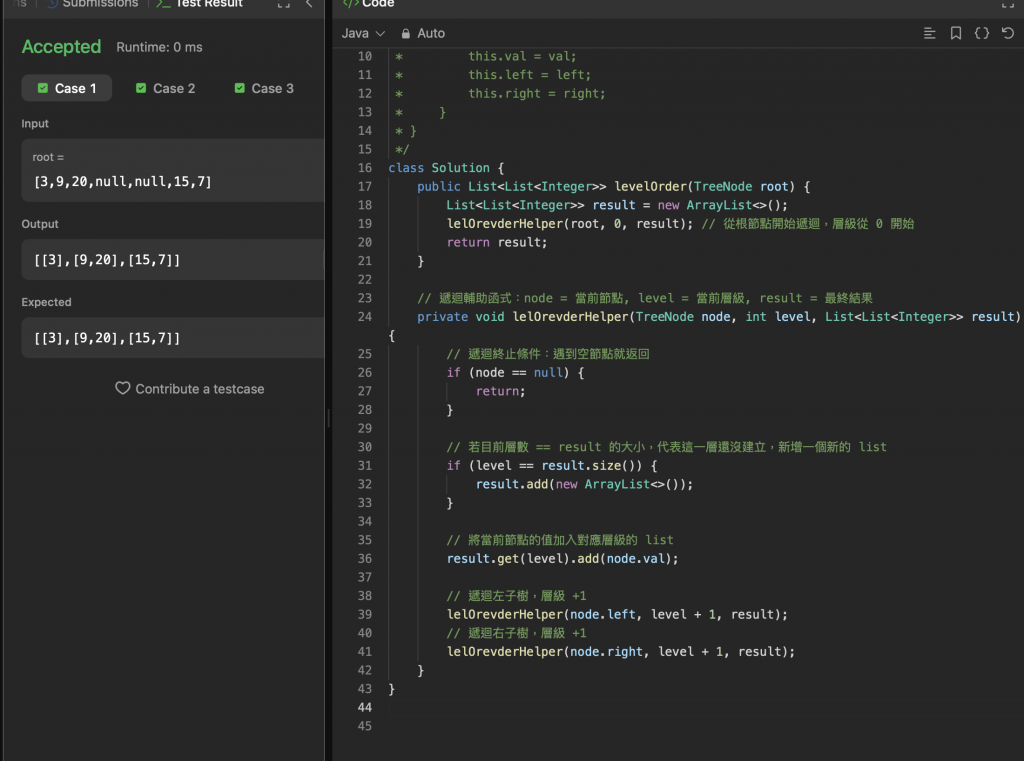The height and width of the screenshot is (761, 1024).
Task: Click on 'result.add(new ArrayList<>());' line
Action: 584,484
